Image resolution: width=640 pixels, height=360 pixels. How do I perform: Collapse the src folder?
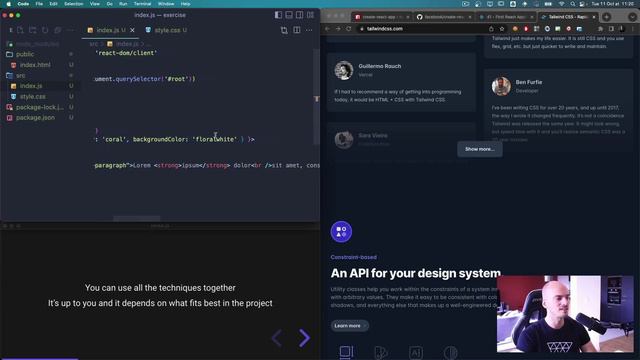coord(20,75)
